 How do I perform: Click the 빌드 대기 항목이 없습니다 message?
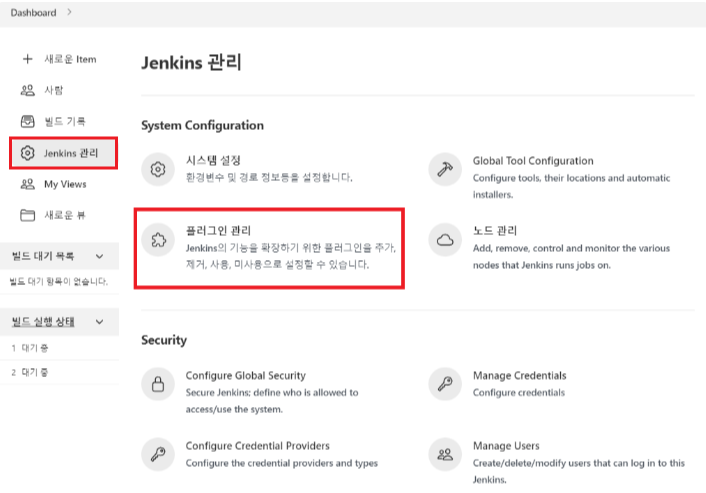tap(59, 281)
